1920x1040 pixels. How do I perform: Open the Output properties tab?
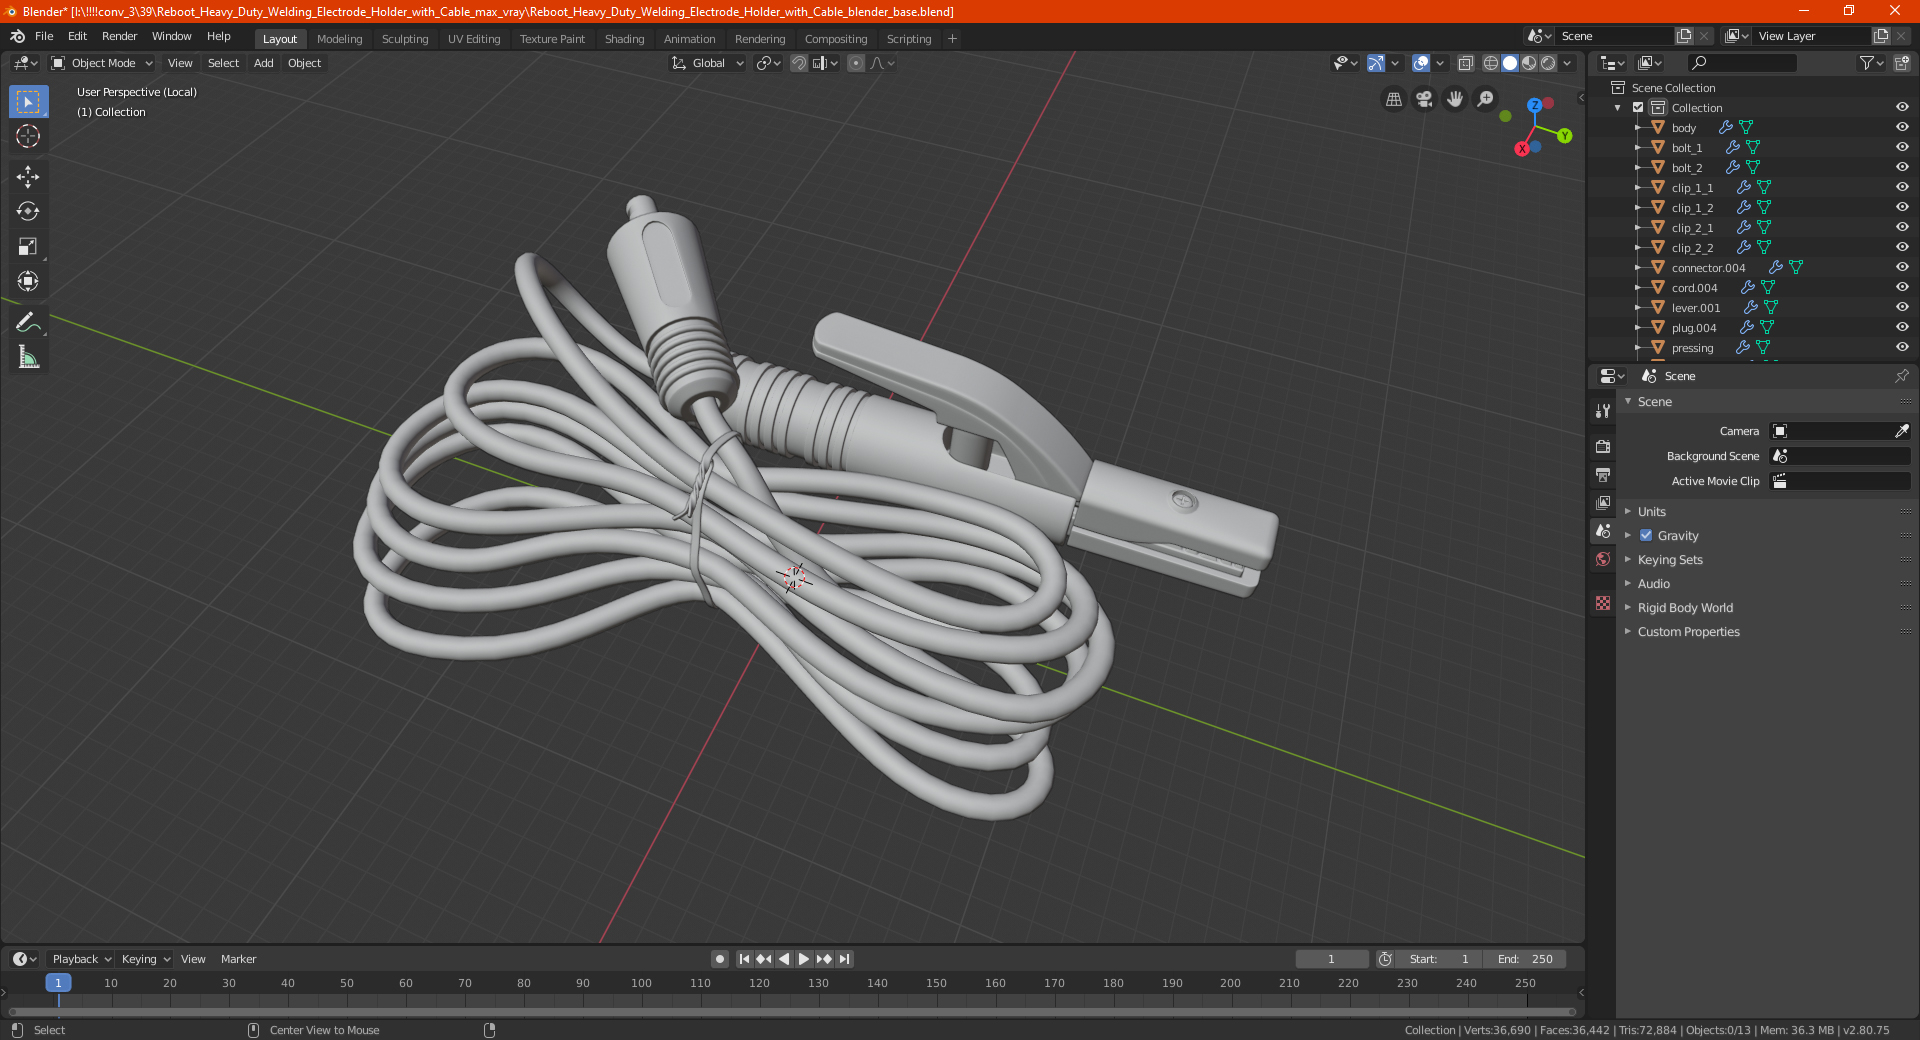coord(1603,474)
